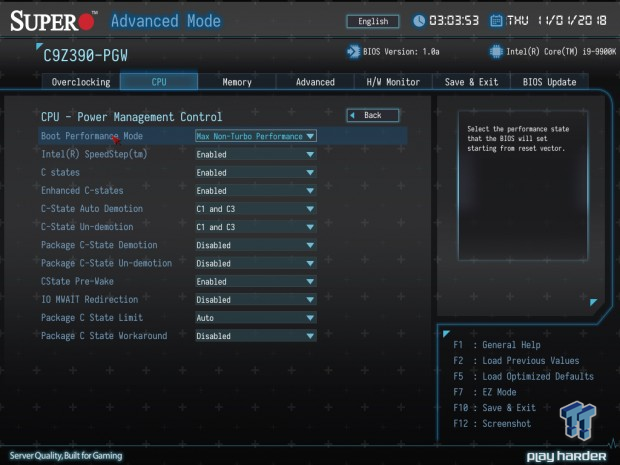
Task: Select the C states label
Action: click(60, 172)
